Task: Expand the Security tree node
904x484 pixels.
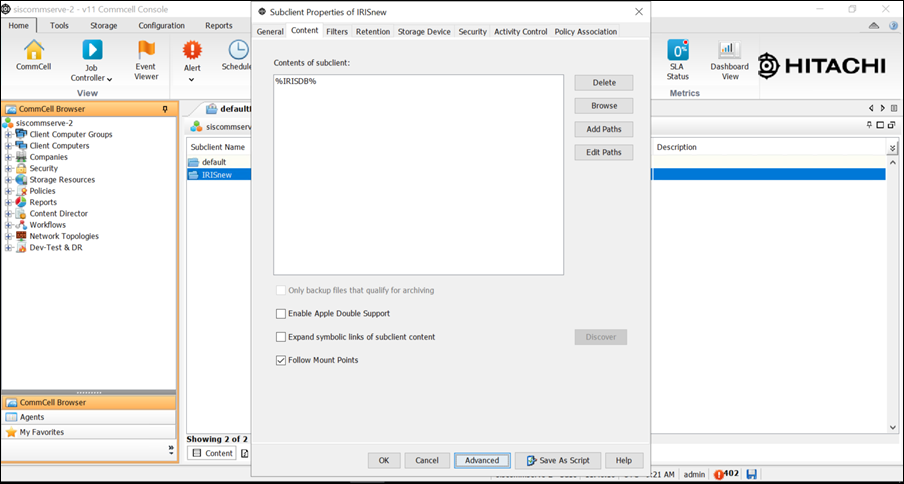Action: (x=9, y=169)
